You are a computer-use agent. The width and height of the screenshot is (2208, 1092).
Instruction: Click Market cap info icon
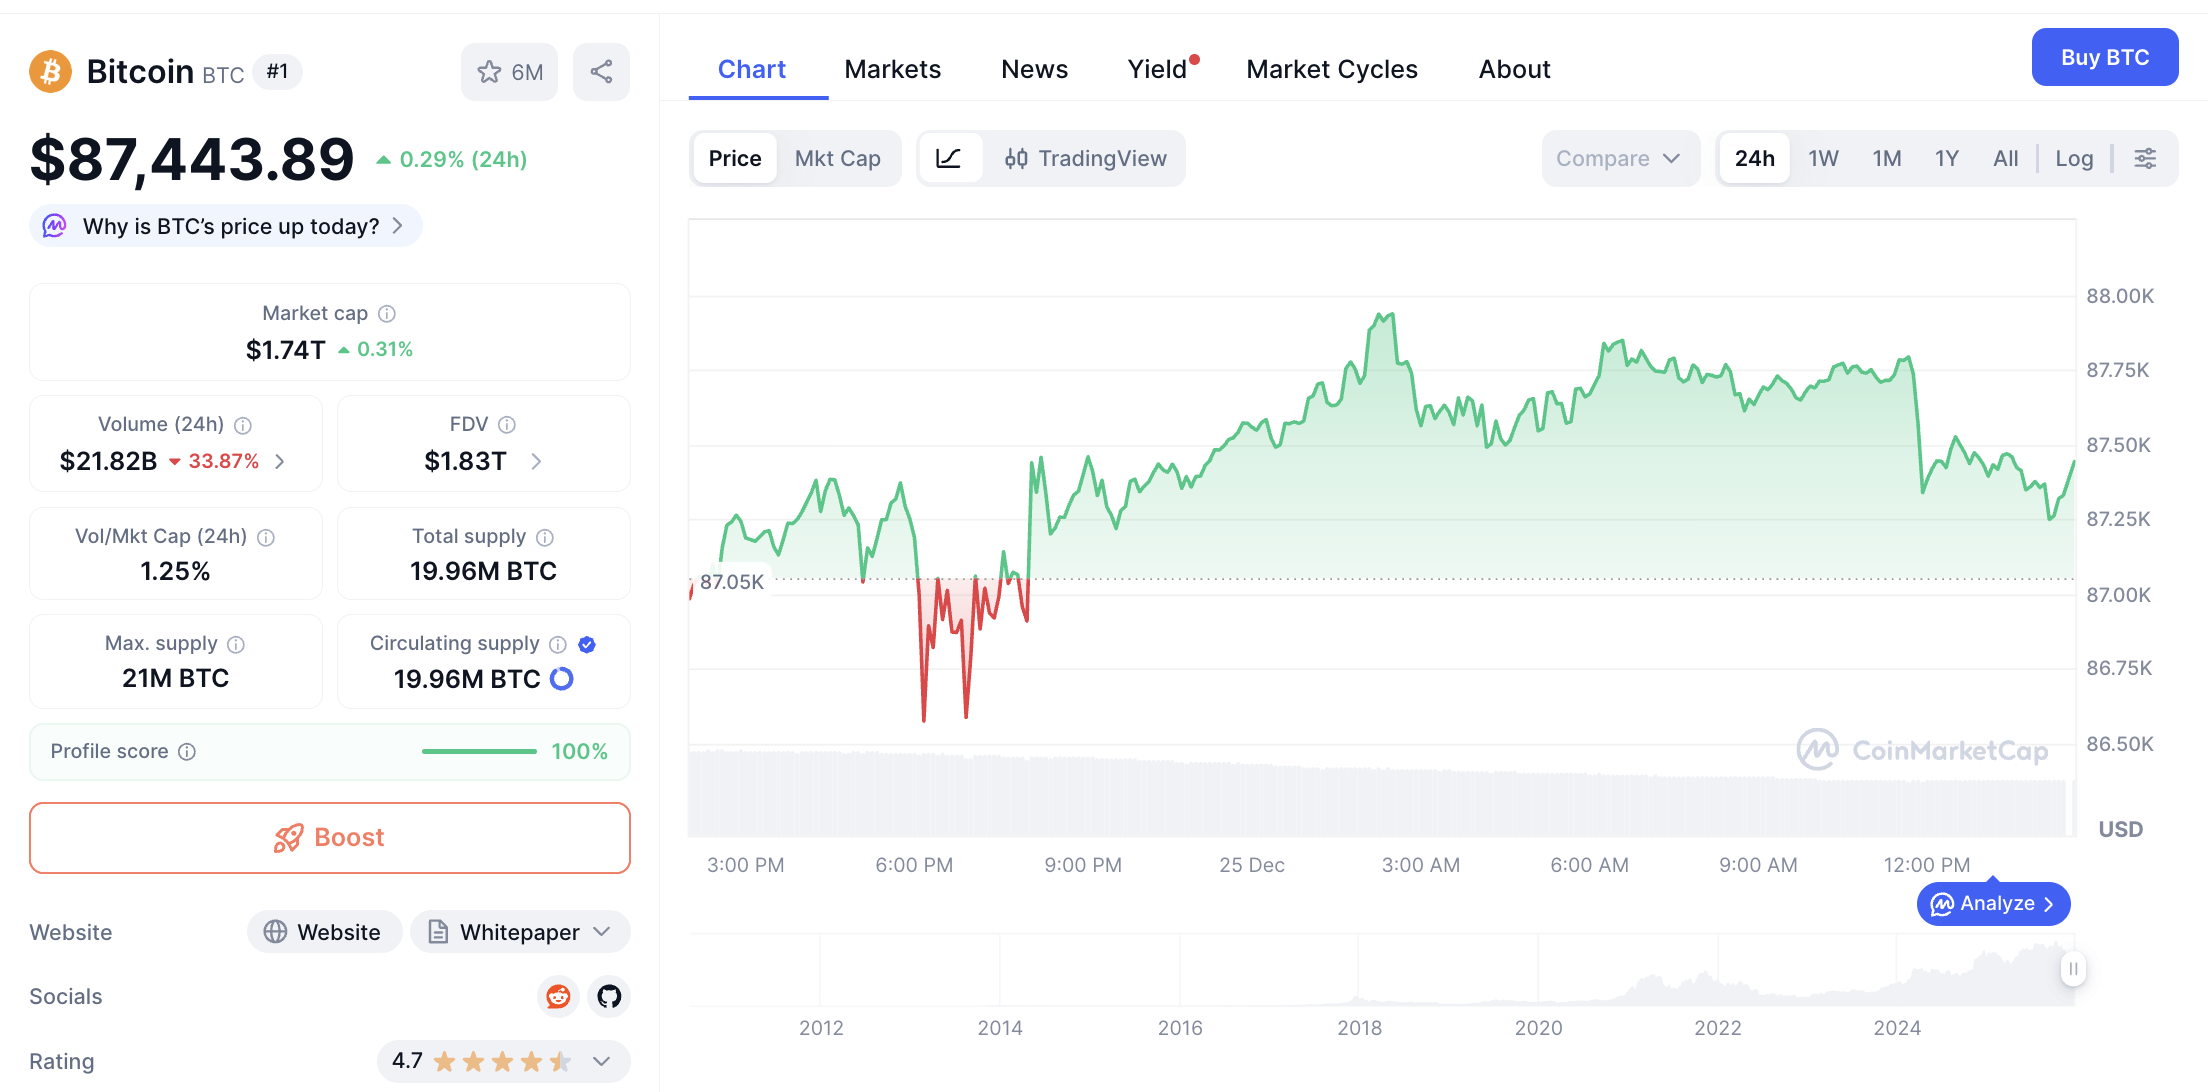[387, 314]
